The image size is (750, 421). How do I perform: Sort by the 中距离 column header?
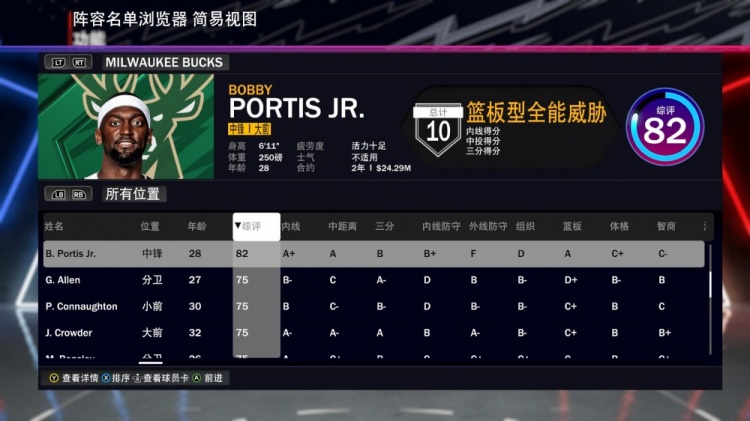tap(342, 226)
